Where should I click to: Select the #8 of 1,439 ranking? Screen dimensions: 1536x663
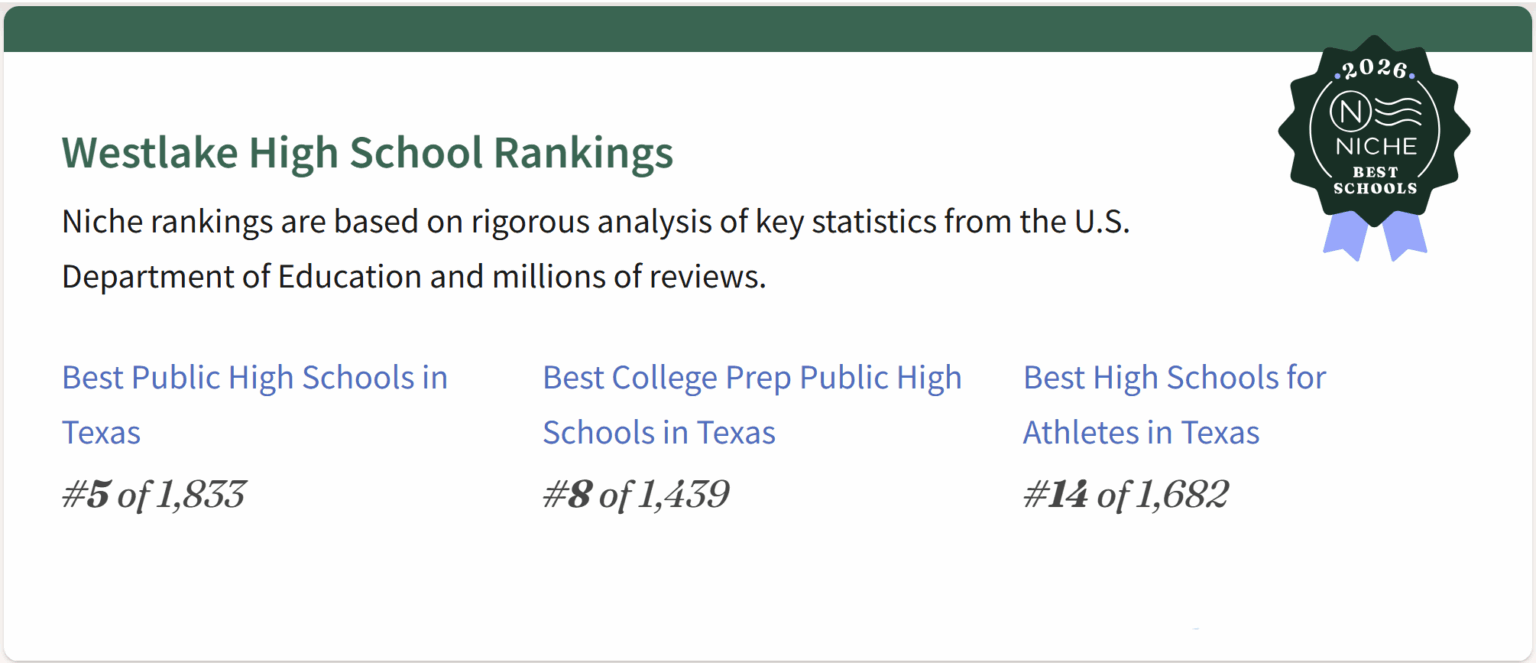click(x=636, y=495)
